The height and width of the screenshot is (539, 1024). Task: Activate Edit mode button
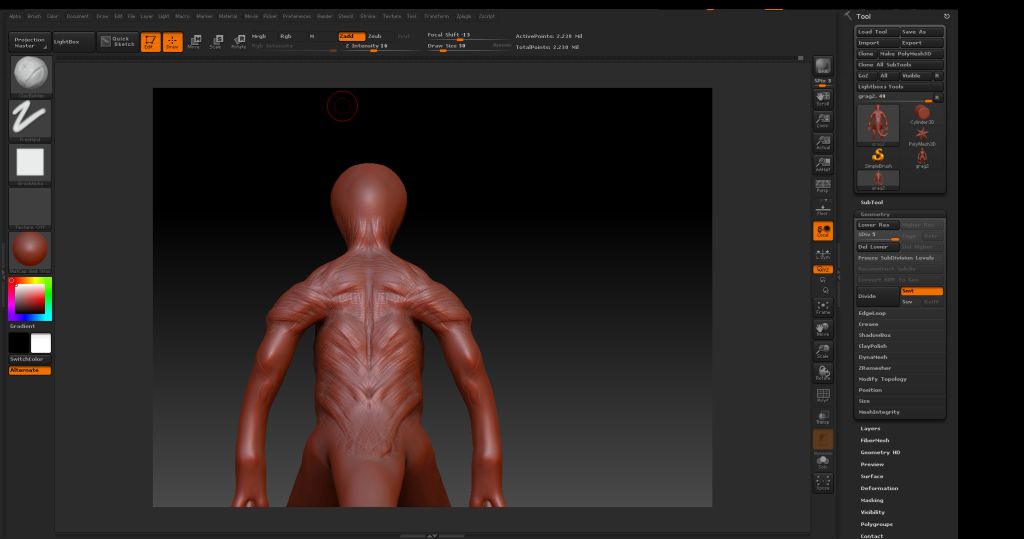pyautogui.click(x=150, y=42)
